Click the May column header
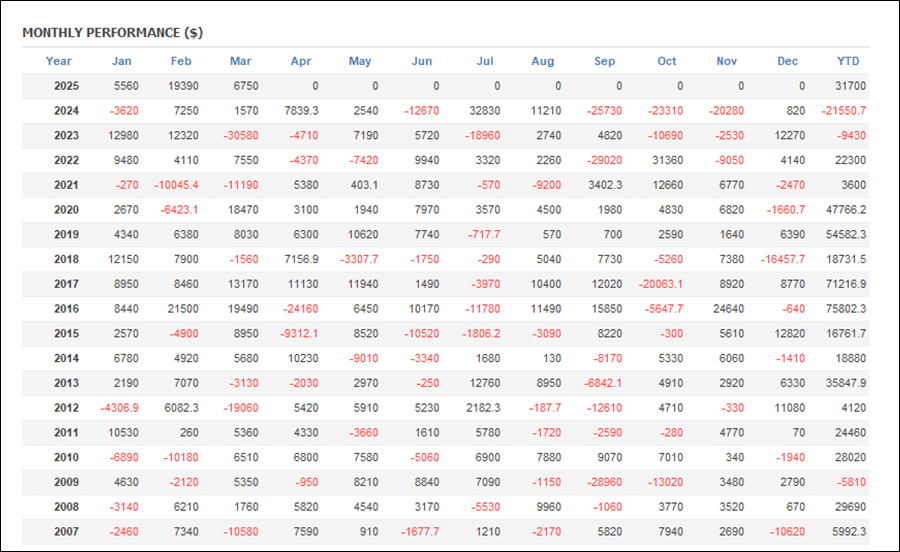Viewport: 900px width, 552px height. point(360,61)
